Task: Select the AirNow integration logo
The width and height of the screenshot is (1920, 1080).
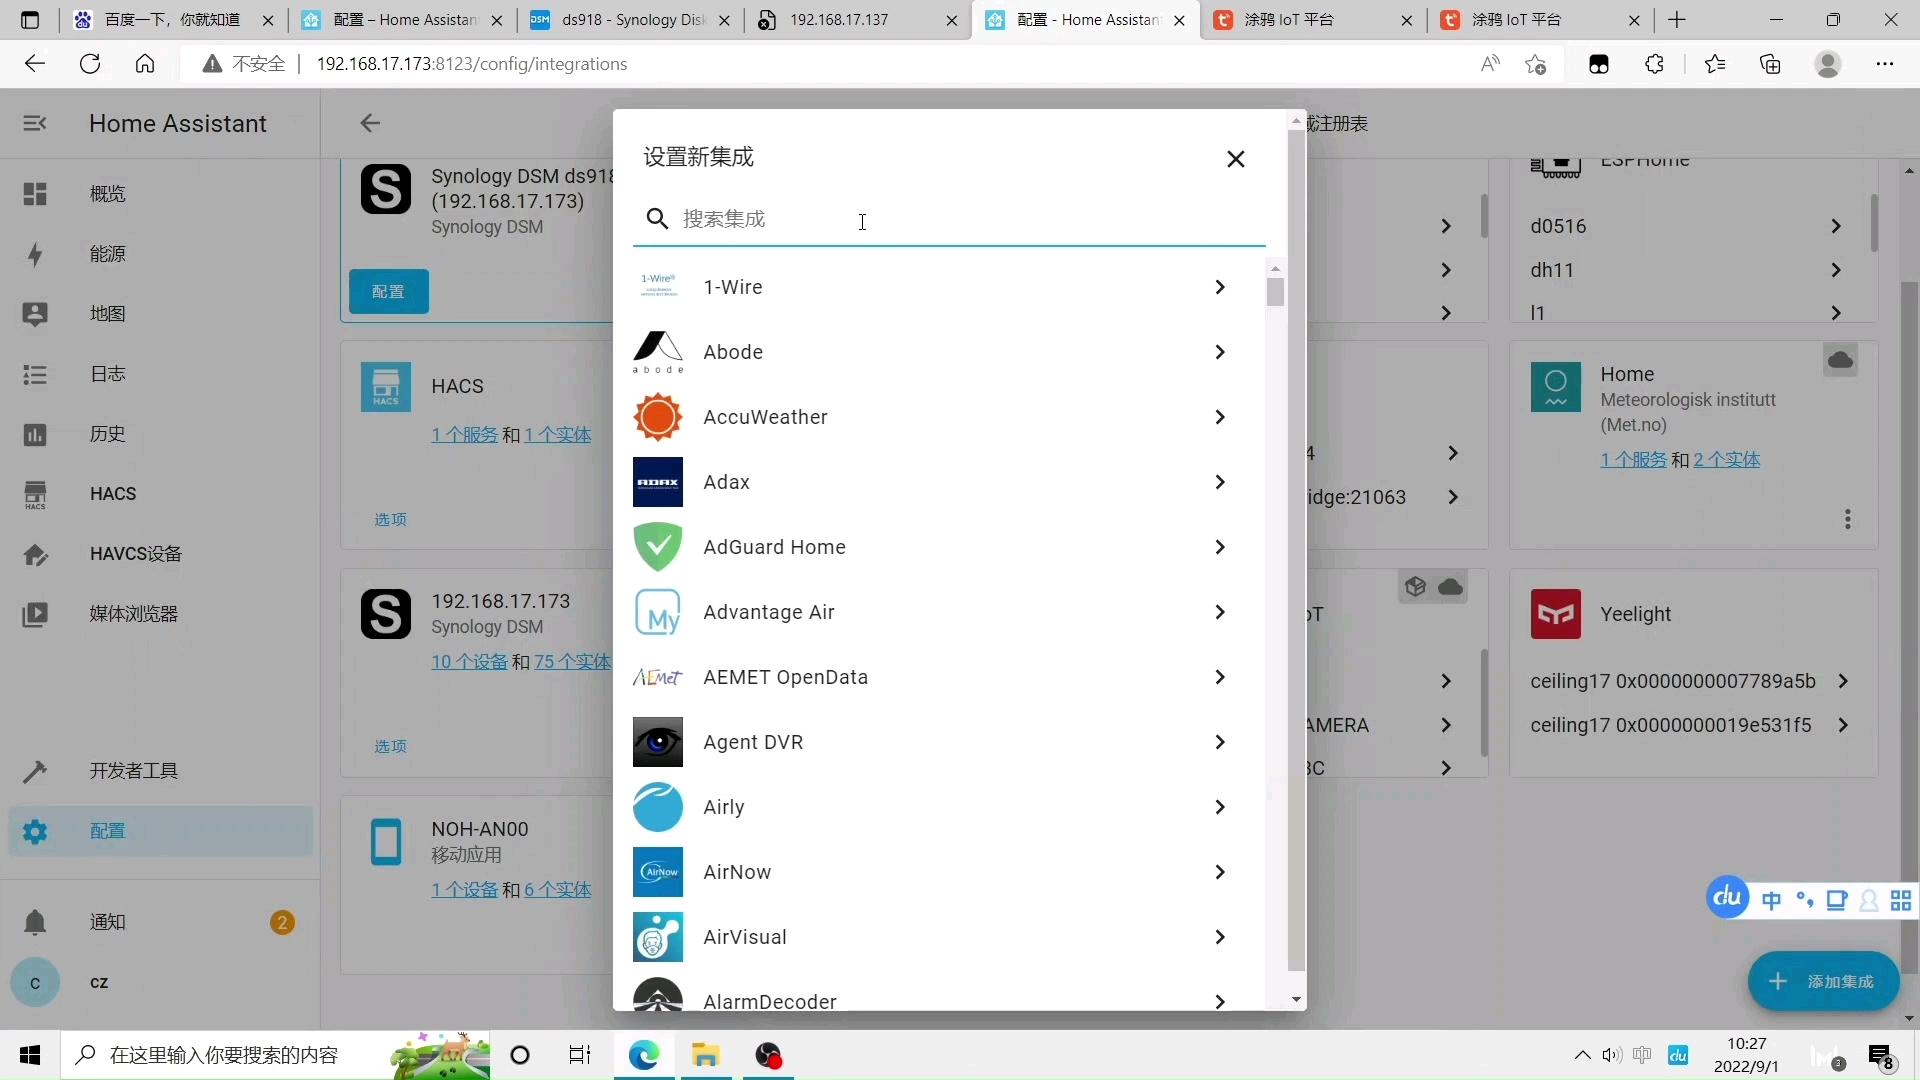Action: pyautogui.click(x=658, y=872)
